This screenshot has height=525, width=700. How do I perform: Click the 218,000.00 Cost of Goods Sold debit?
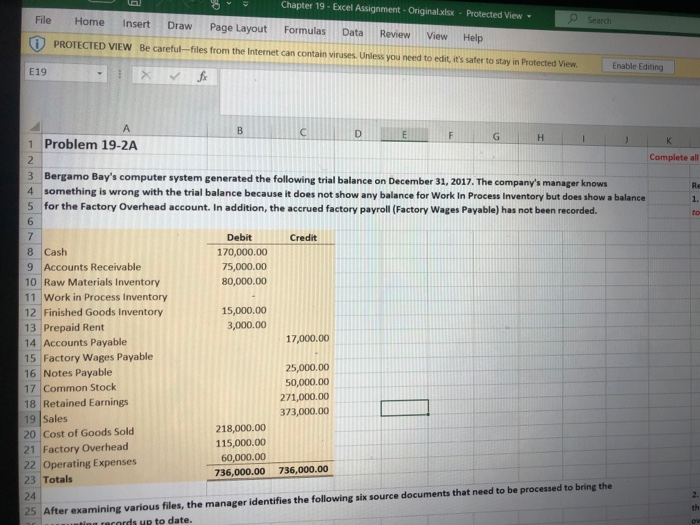241,428
